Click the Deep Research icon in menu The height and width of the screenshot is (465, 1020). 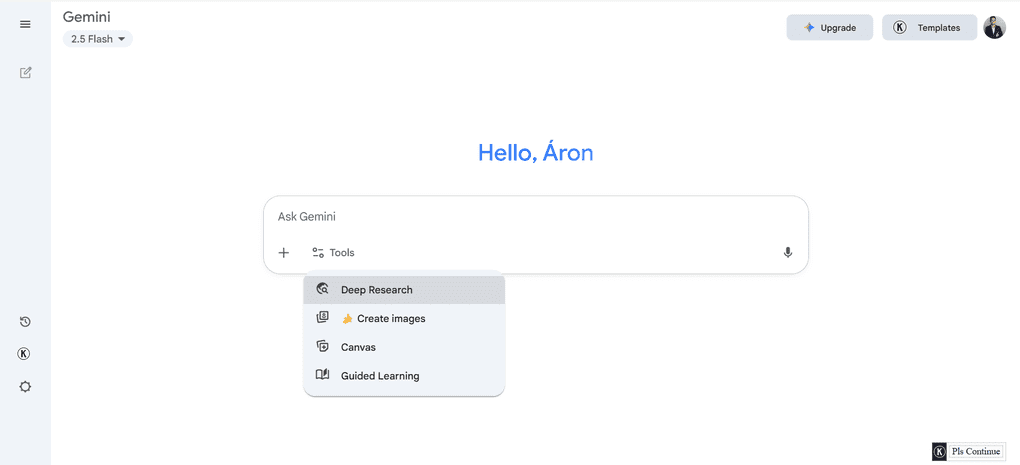[322, 289]
